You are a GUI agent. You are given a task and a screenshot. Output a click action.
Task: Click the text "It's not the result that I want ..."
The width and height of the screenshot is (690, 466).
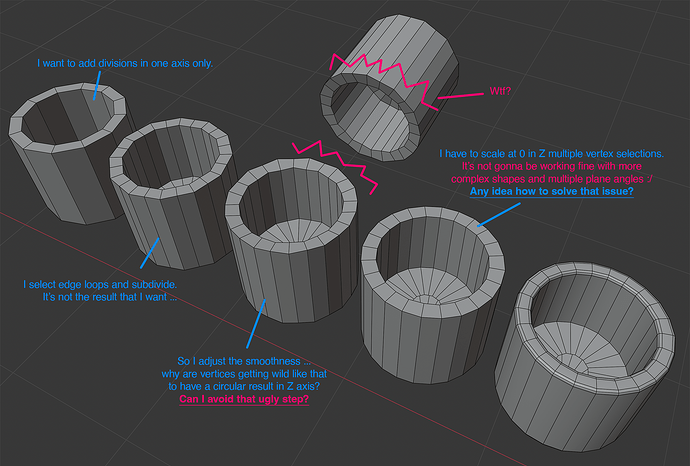(x=110, y=297)
